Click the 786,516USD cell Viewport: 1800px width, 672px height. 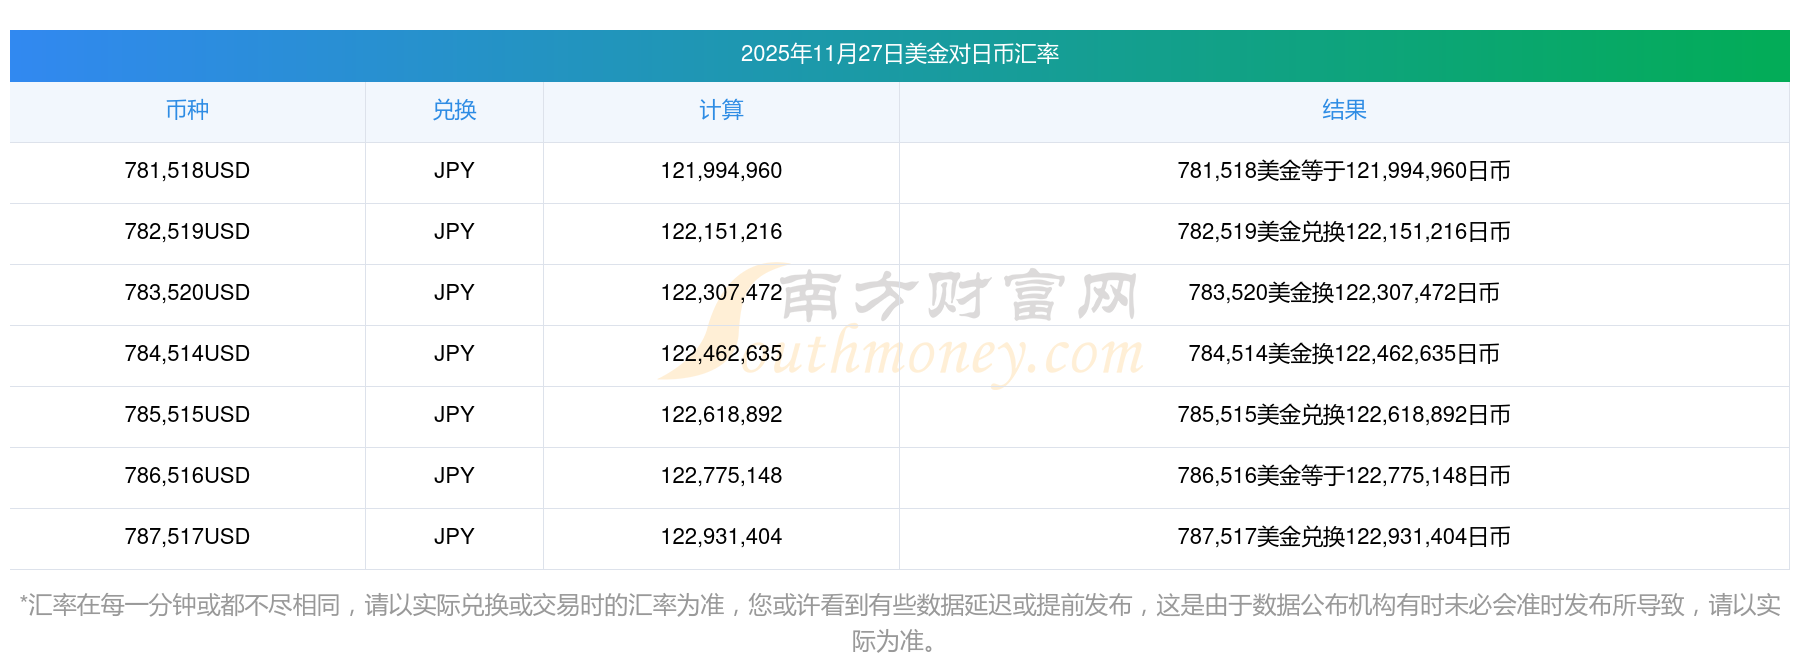[187, 476]
